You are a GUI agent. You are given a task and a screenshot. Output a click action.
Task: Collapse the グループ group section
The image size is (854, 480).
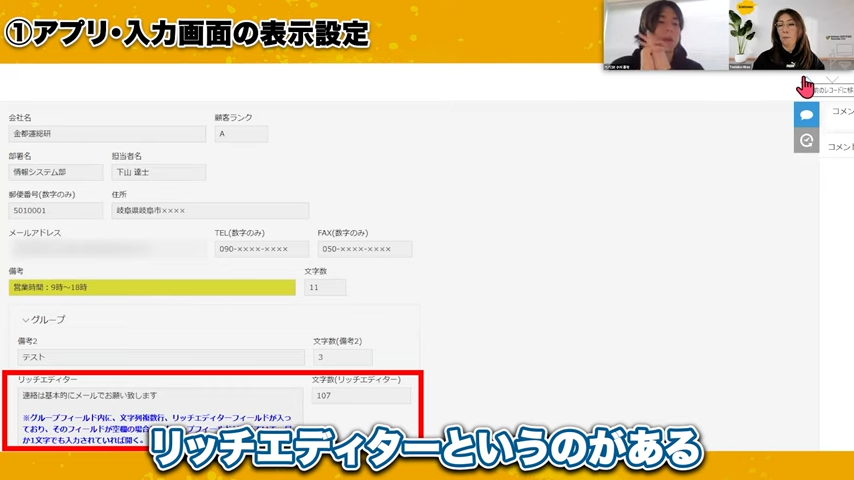click(42, 320)
